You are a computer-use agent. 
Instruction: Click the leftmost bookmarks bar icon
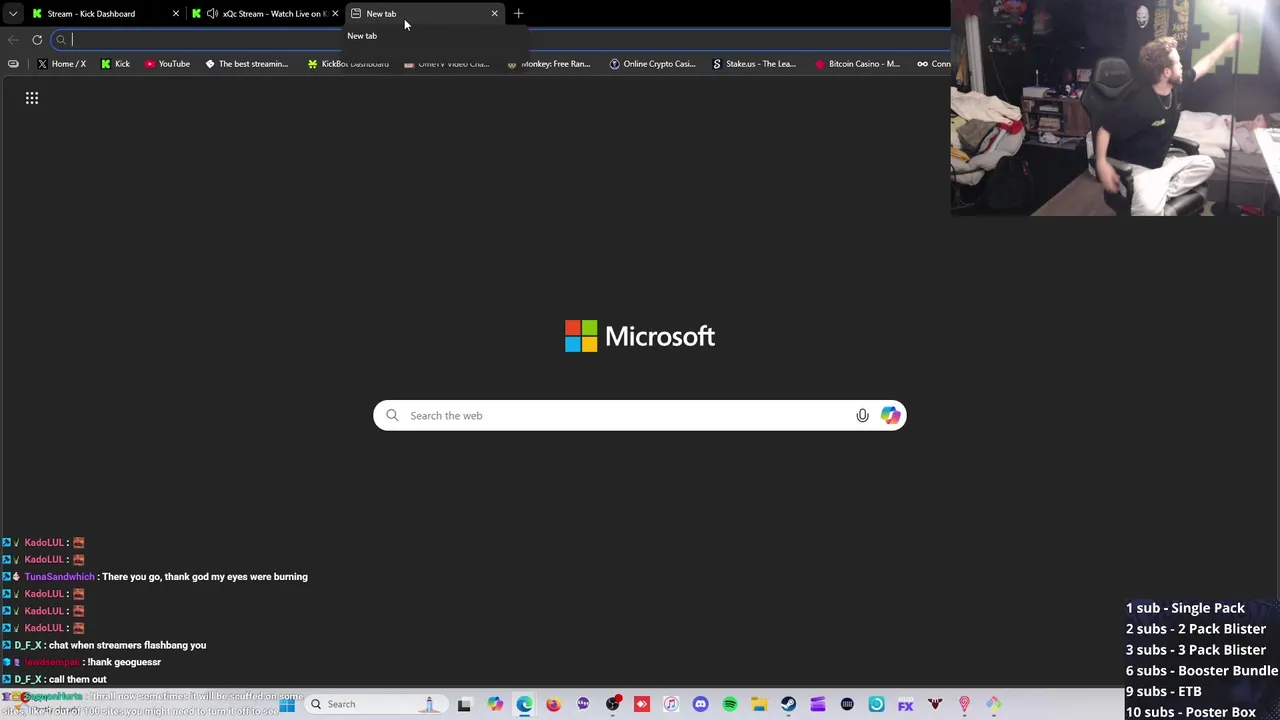tap(13, 64)
